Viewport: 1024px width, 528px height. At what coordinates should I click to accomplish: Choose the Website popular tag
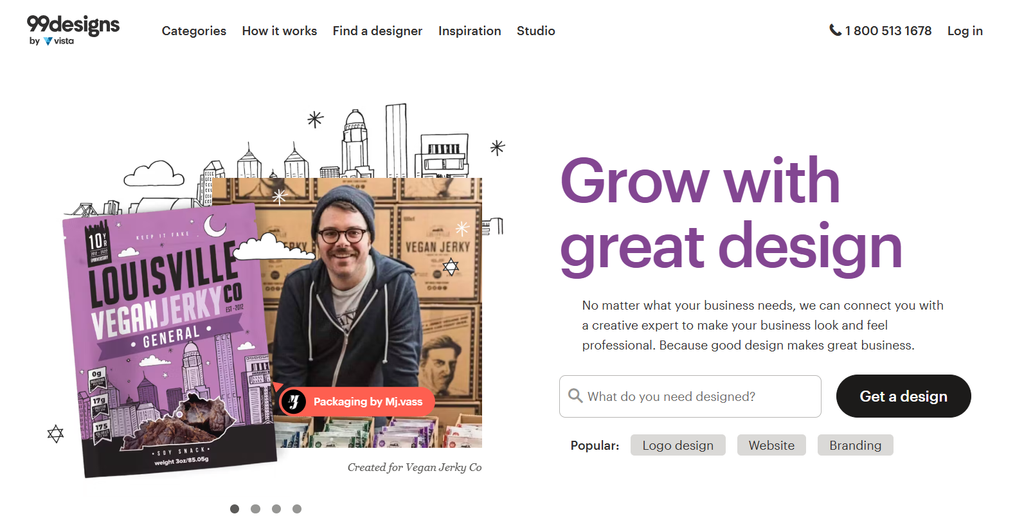tap(771, 446)
